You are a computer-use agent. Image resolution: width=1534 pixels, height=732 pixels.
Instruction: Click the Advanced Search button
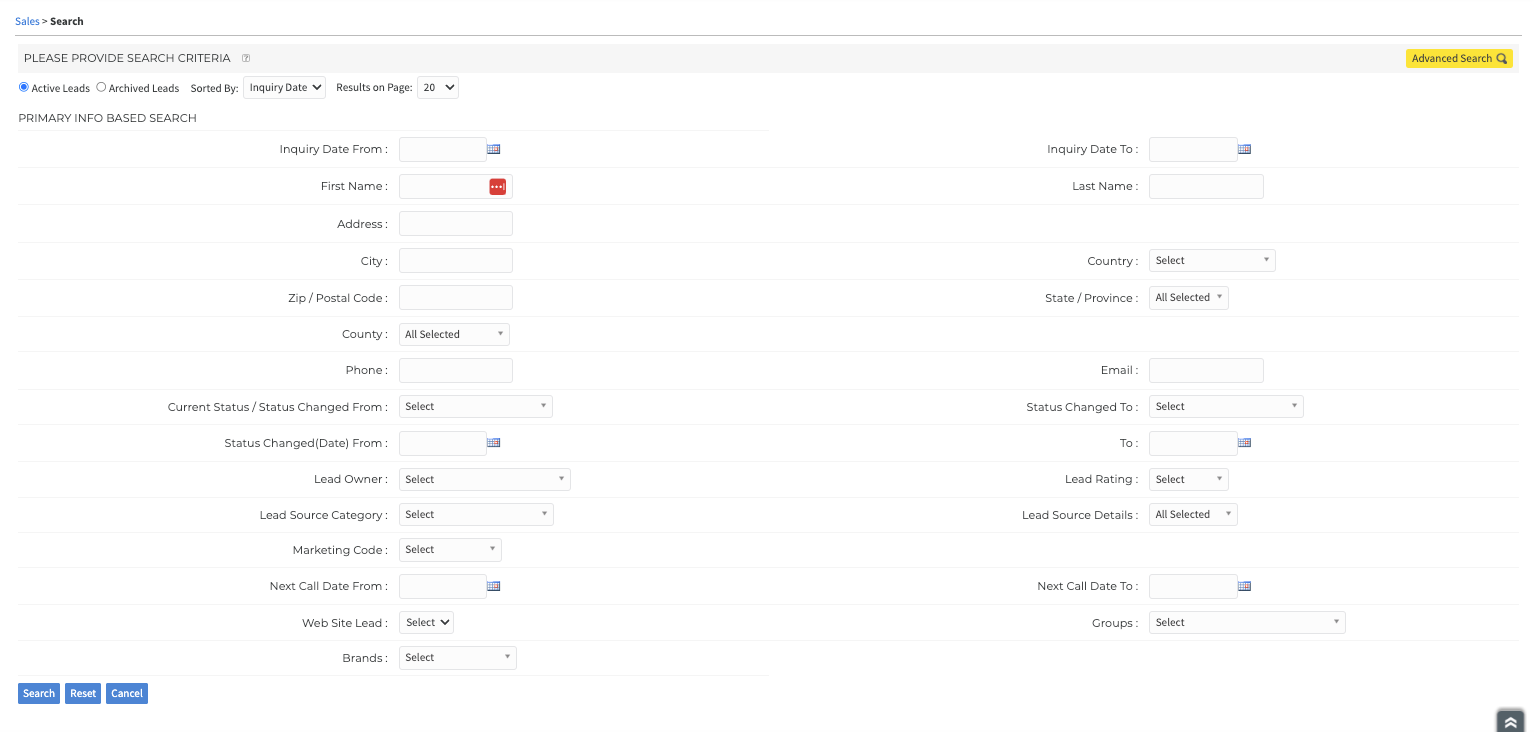(x=1458, y=59)
